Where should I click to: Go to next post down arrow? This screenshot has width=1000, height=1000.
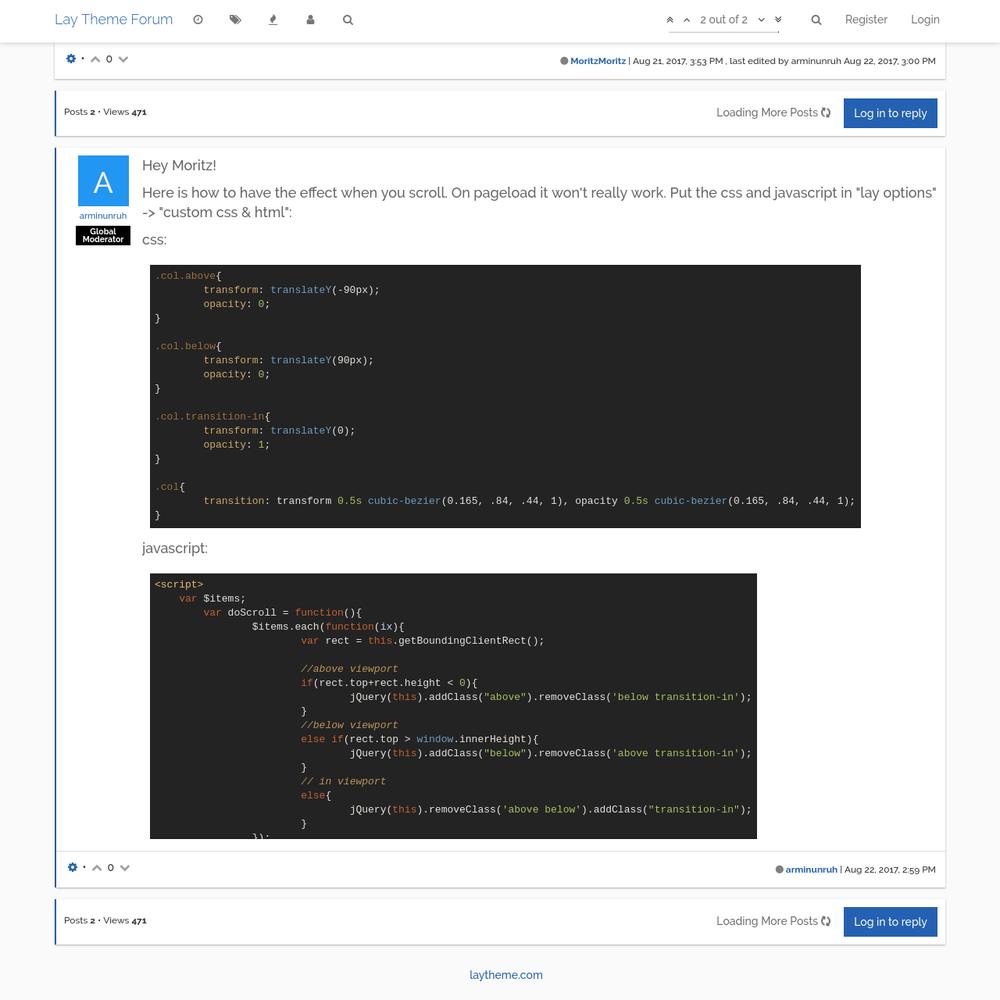point(761,20)
